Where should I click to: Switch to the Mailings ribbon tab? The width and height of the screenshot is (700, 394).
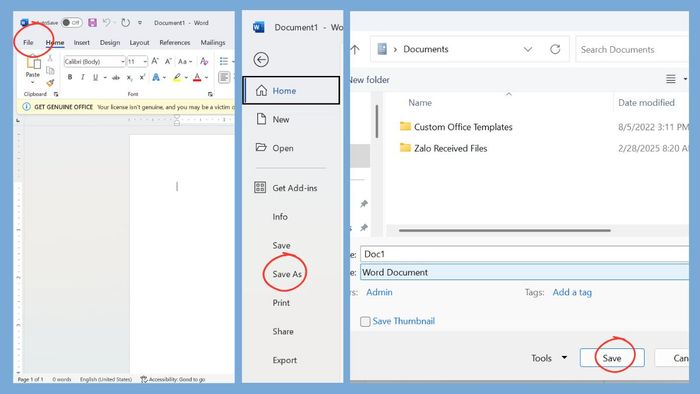click(213, 42)
